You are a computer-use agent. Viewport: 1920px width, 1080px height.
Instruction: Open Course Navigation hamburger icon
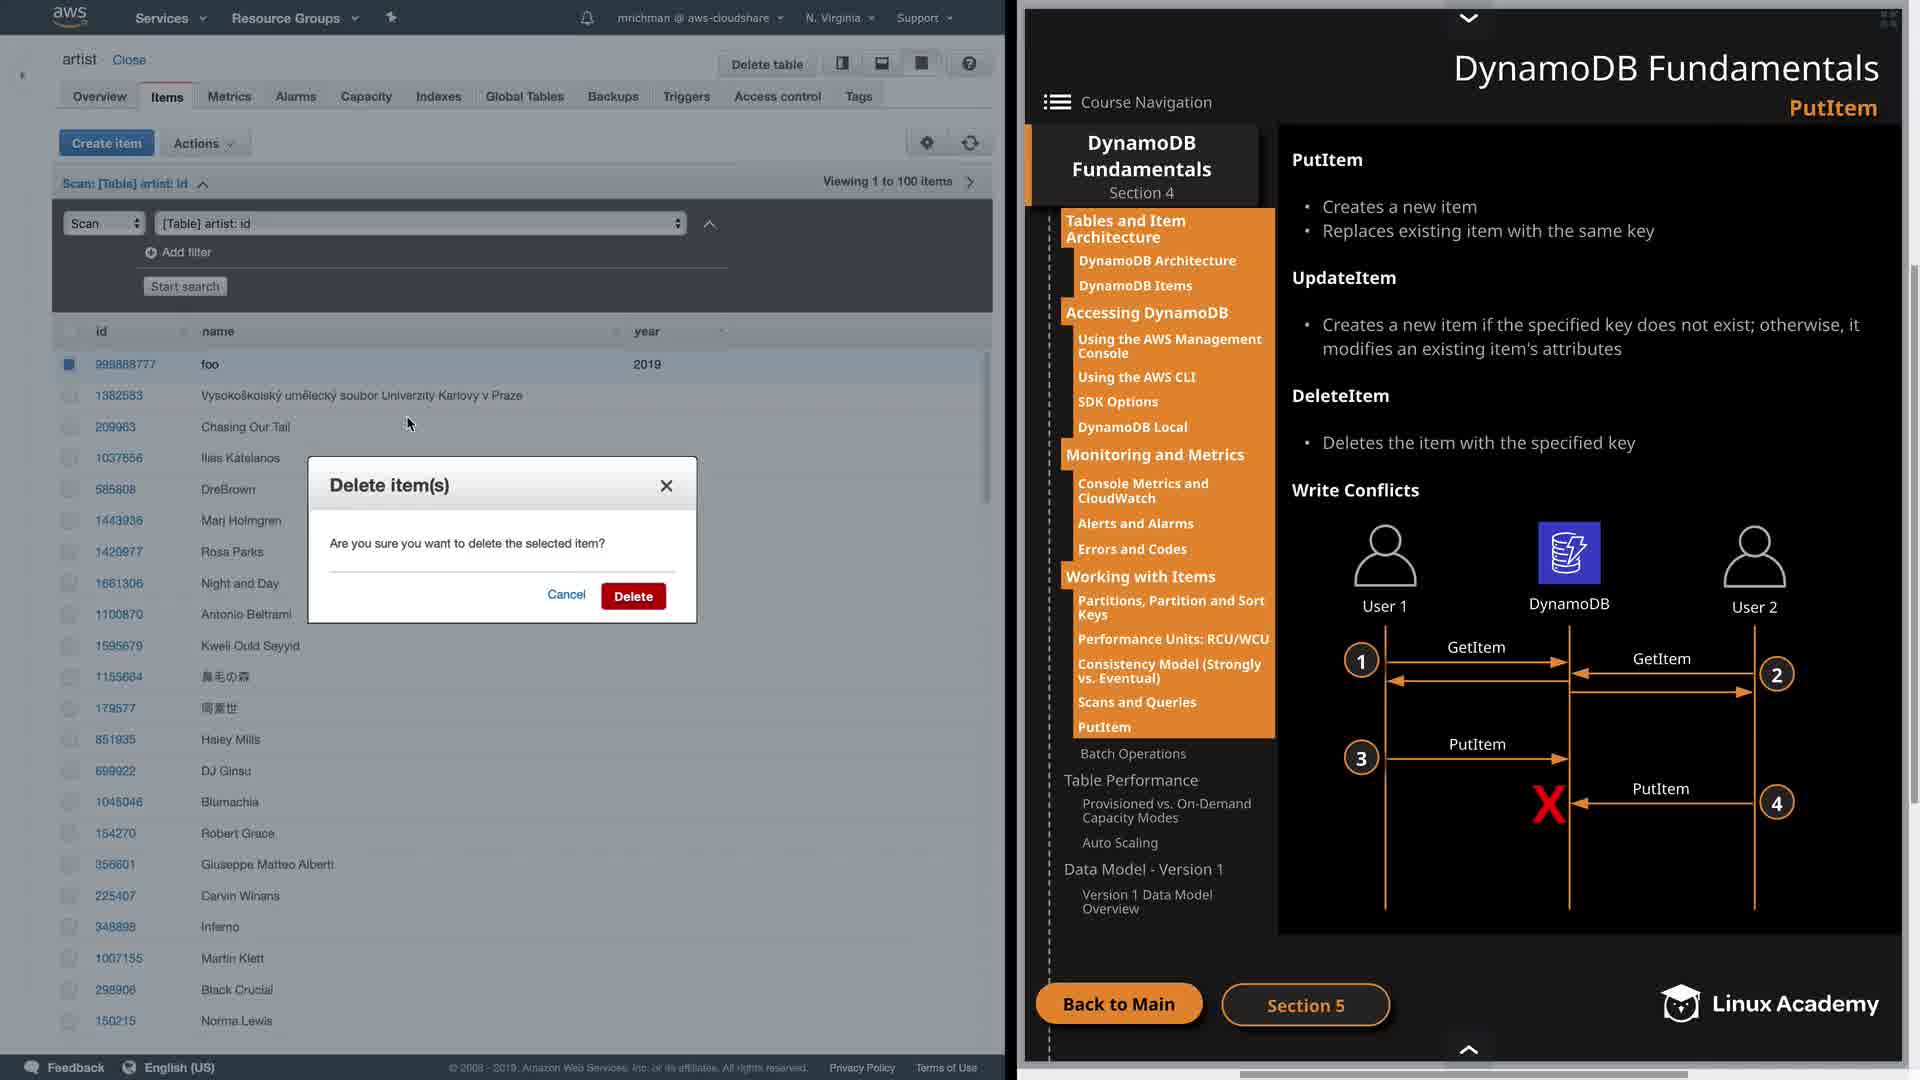click(1057, 102)
